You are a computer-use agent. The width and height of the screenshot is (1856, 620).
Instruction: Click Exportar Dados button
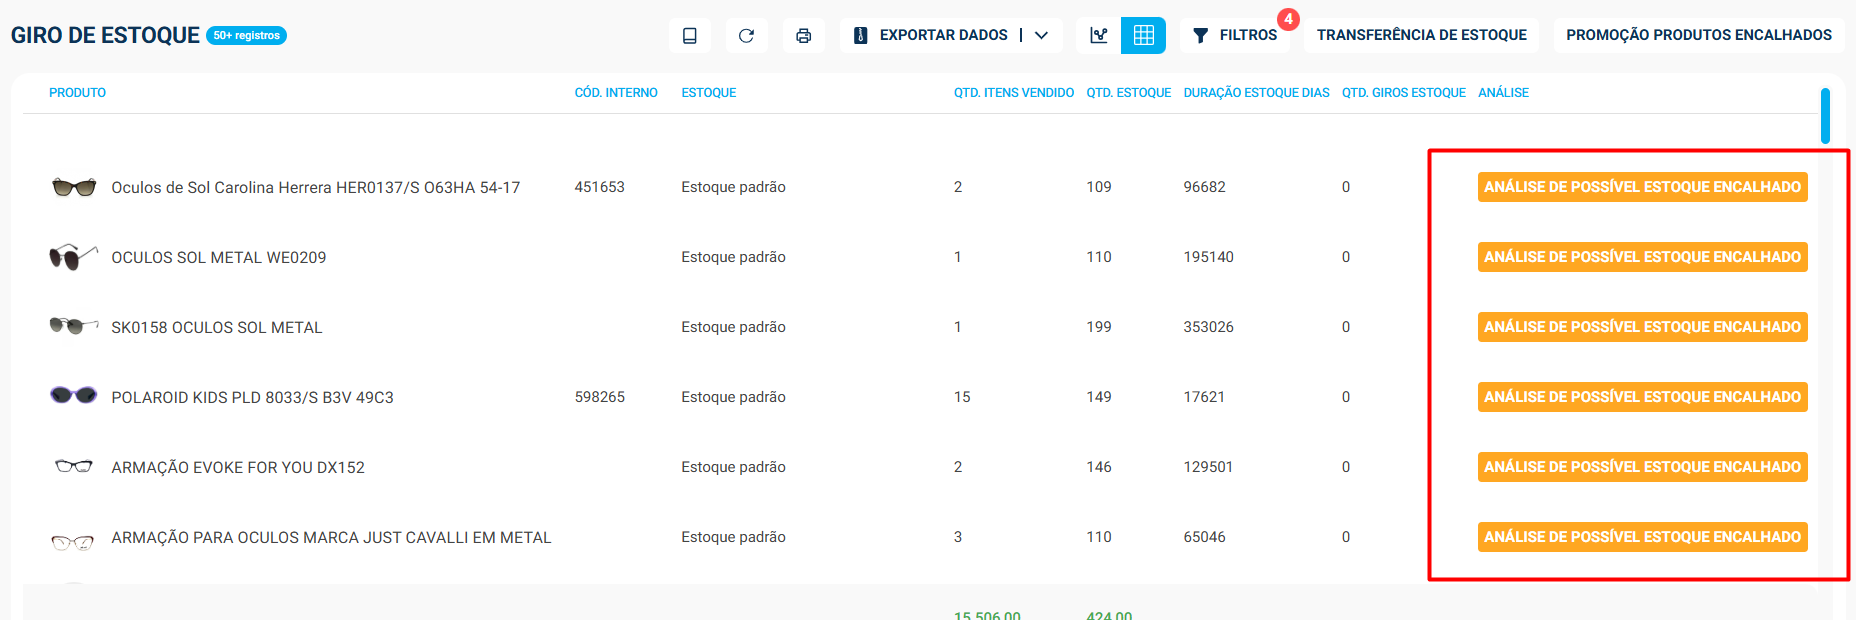click(x=931, y=36)
